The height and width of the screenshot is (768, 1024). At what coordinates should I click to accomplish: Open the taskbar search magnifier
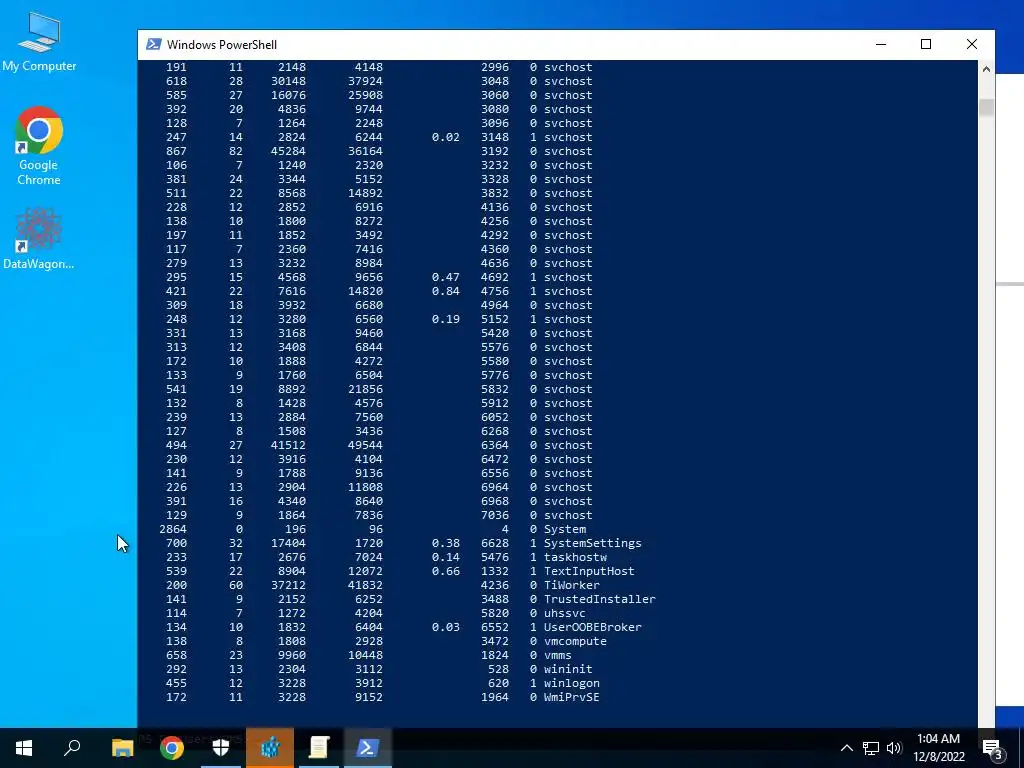pos(72,747)
